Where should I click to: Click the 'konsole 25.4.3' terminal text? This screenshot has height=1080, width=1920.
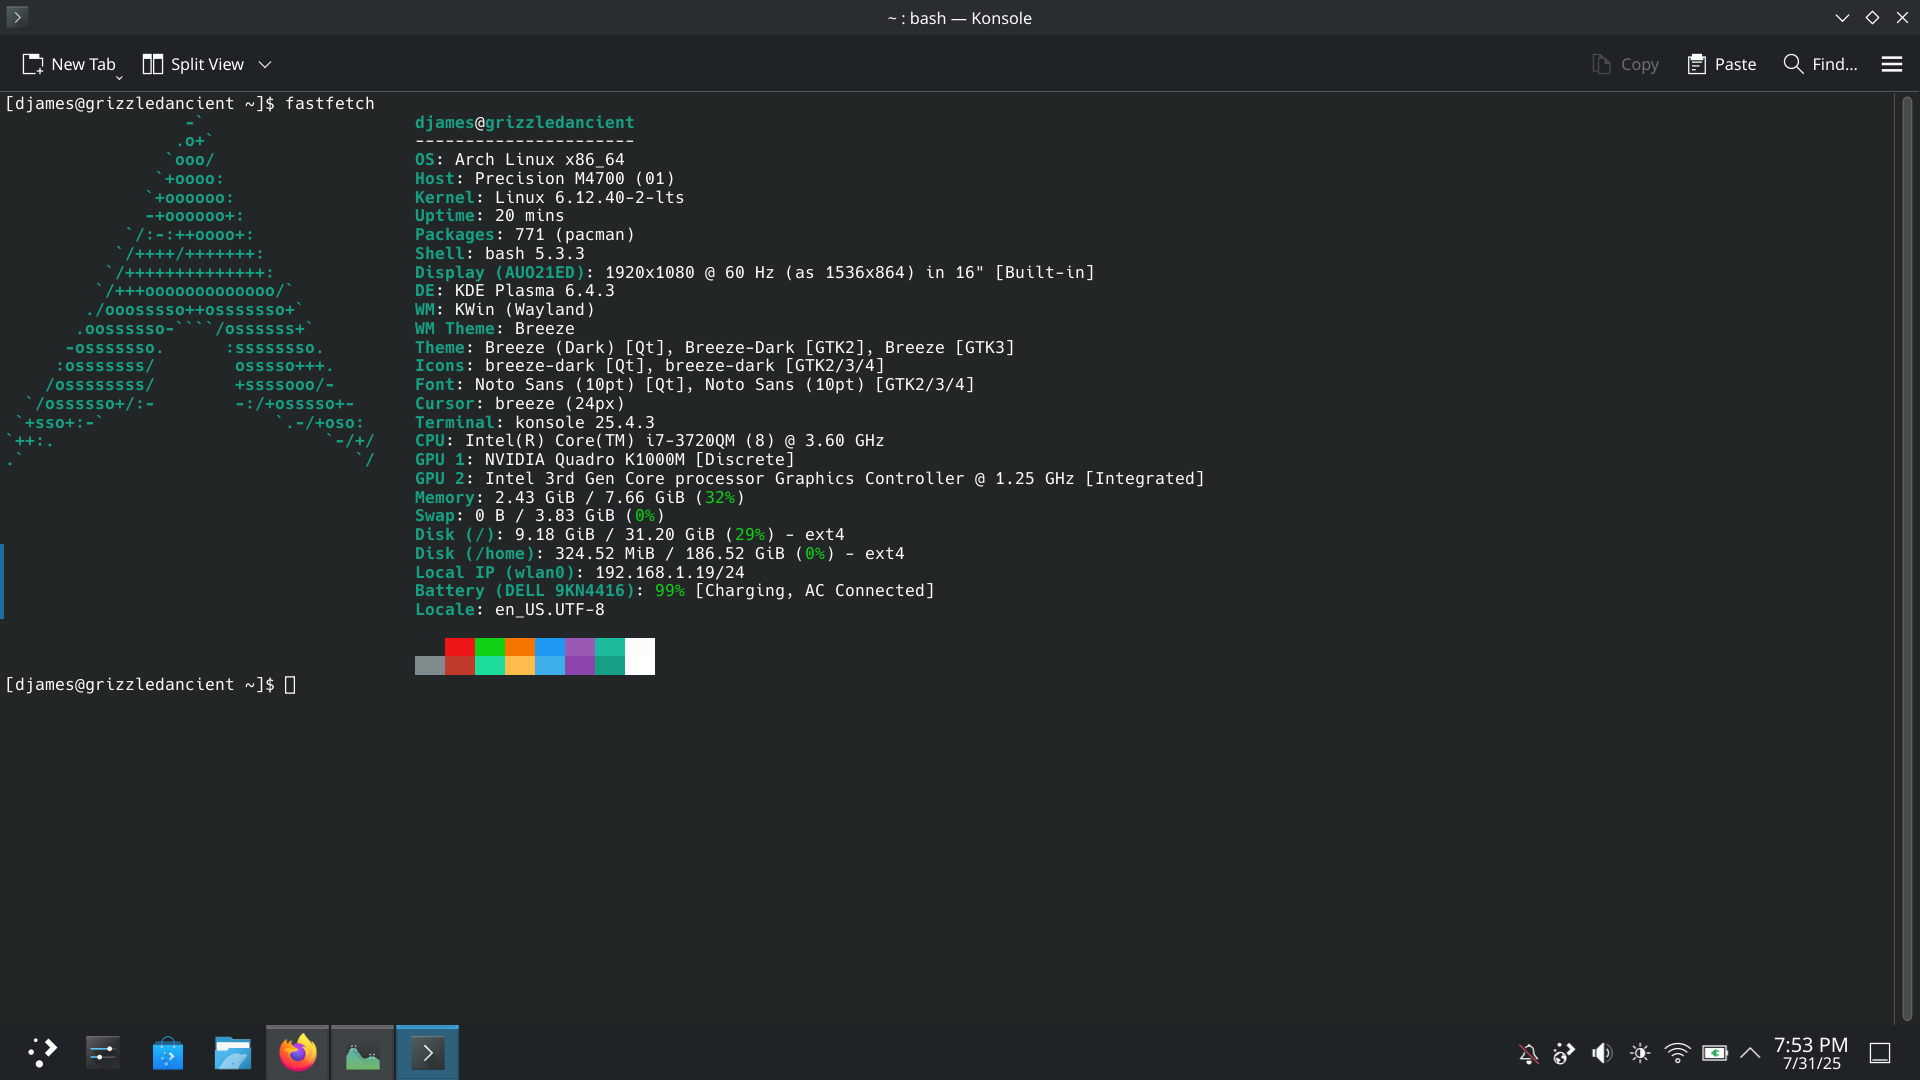click(585, 423)
